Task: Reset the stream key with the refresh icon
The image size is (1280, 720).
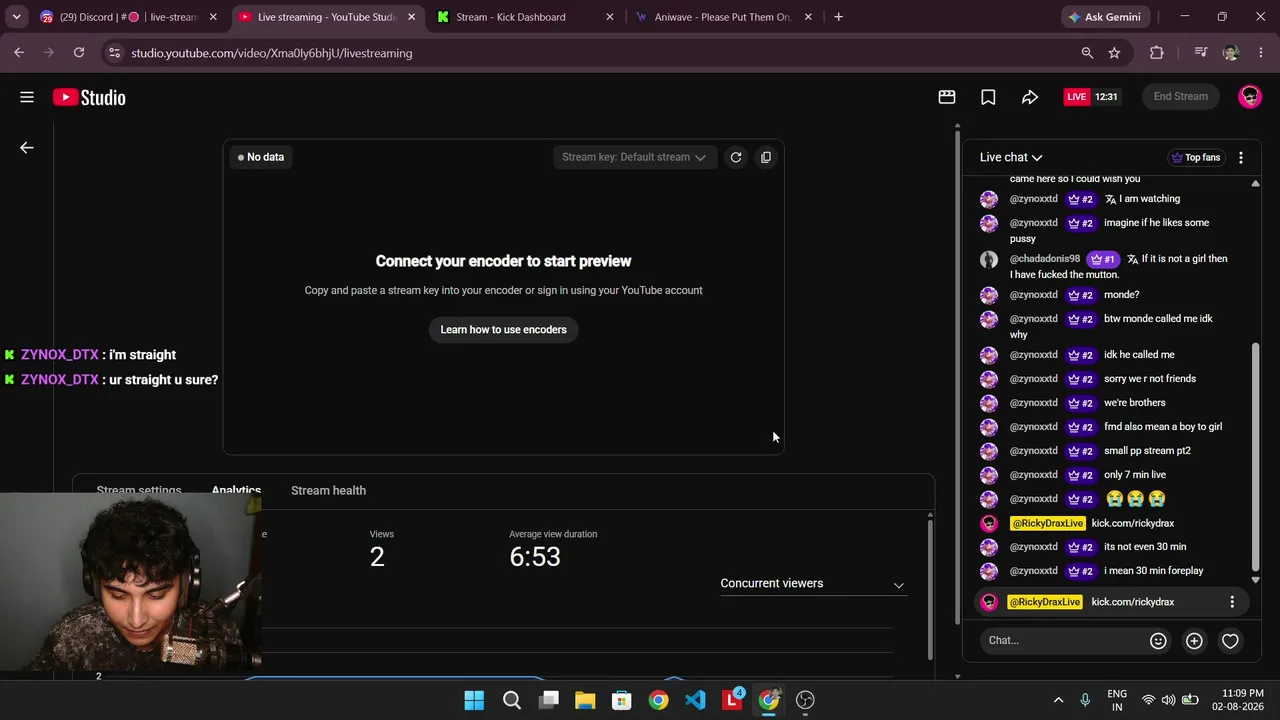Action: click(736, 157)
